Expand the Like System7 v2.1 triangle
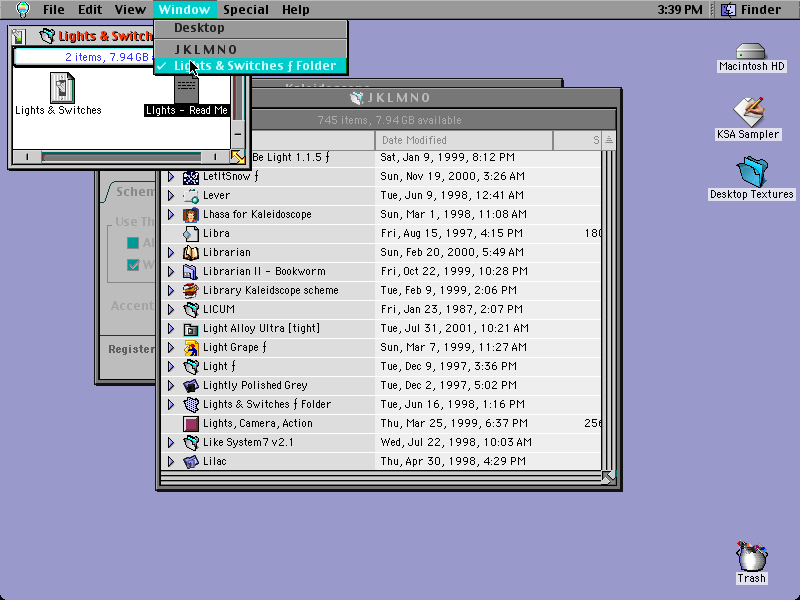This screenshot has width=800, height=600. pyautogui.click(x=171, y=442)
